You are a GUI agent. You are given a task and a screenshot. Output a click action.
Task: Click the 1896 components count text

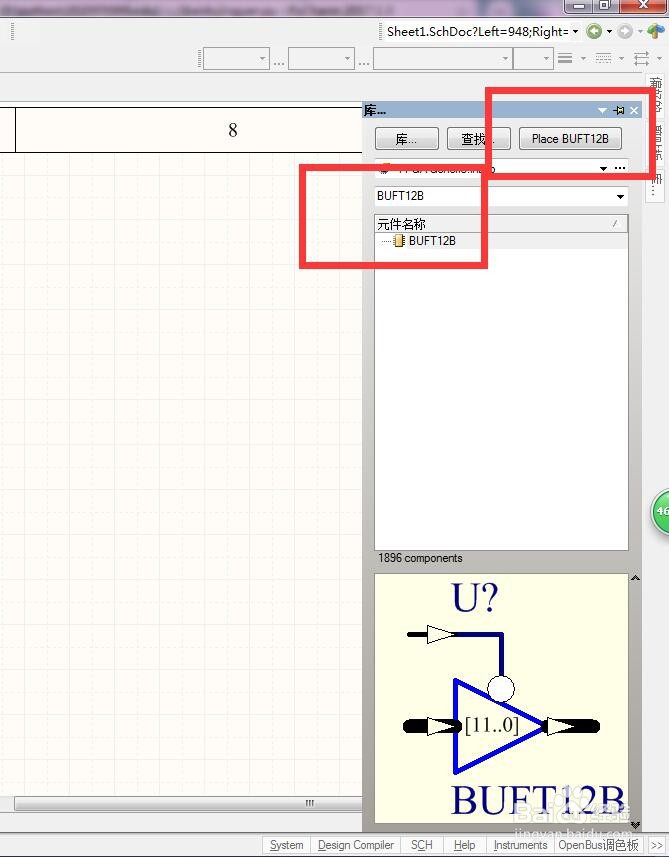420,558
